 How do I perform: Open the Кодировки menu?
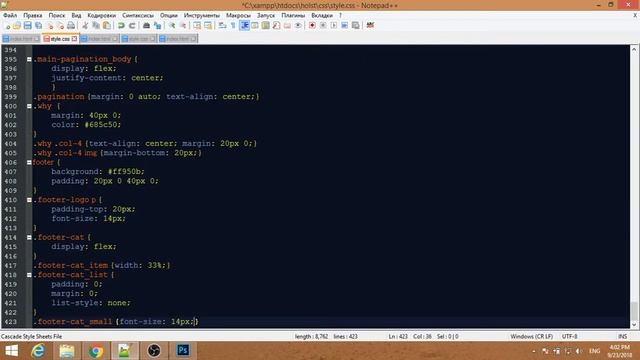[x=102, y=15]
